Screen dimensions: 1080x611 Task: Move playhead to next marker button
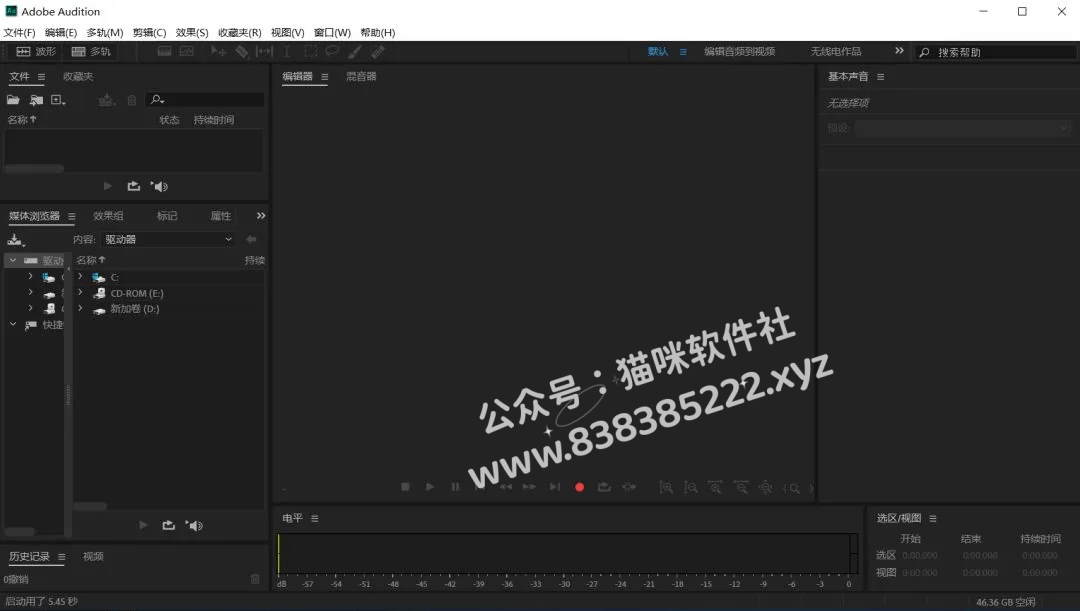pyautogui.click(x=554, y=487)
